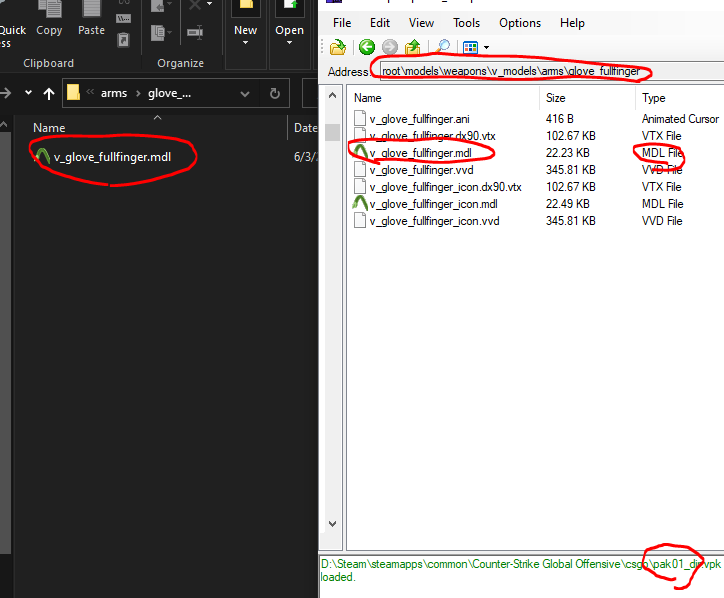Viewport: 724px width, 598px height.
Task: Click the GCFScape tree scrollbar thumb
Action: (332, 132)
